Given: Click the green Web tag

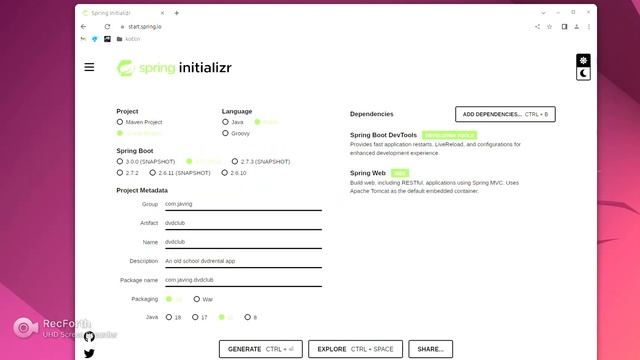Looking at the screenshot, I should (400, 173).
